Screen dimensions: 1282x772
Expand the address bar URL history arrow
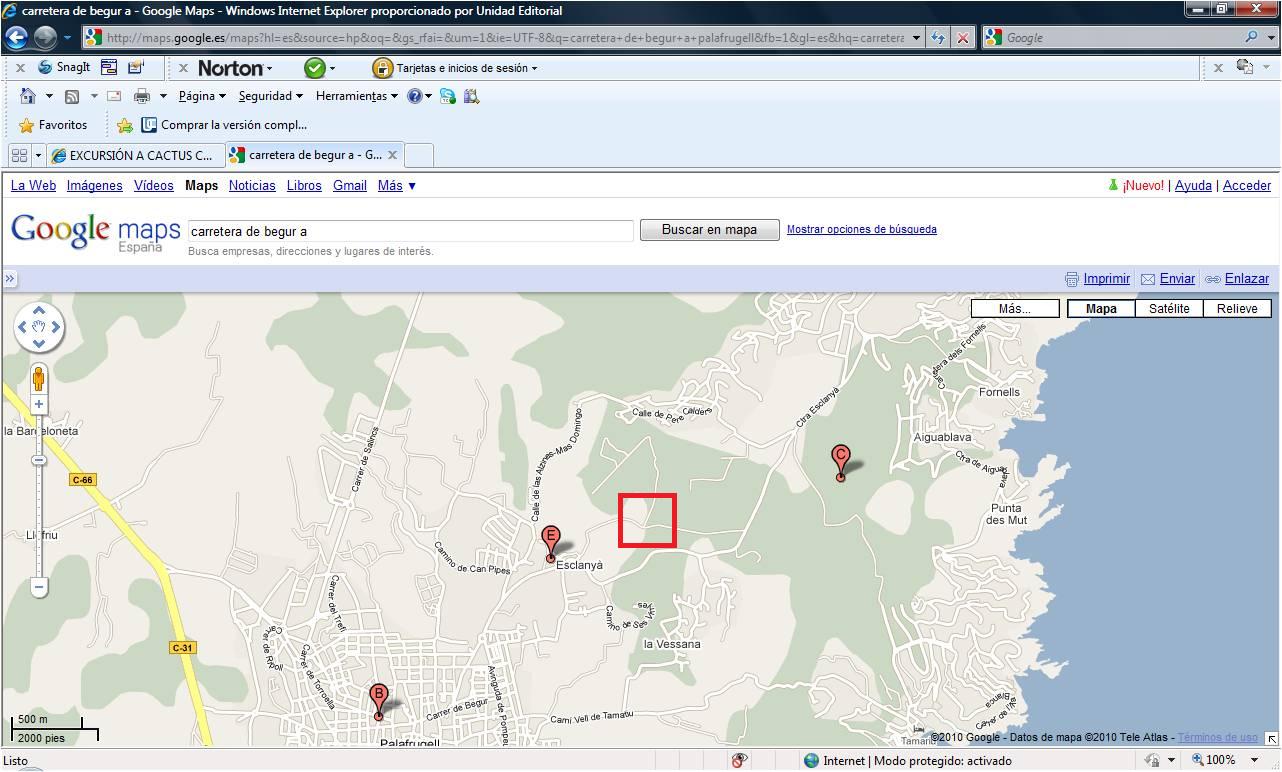[x=914, y=38]
